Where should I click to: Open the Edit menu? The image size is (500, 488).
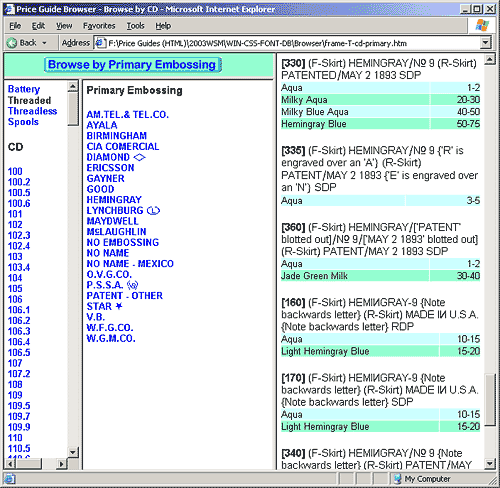tap(38, 26)
